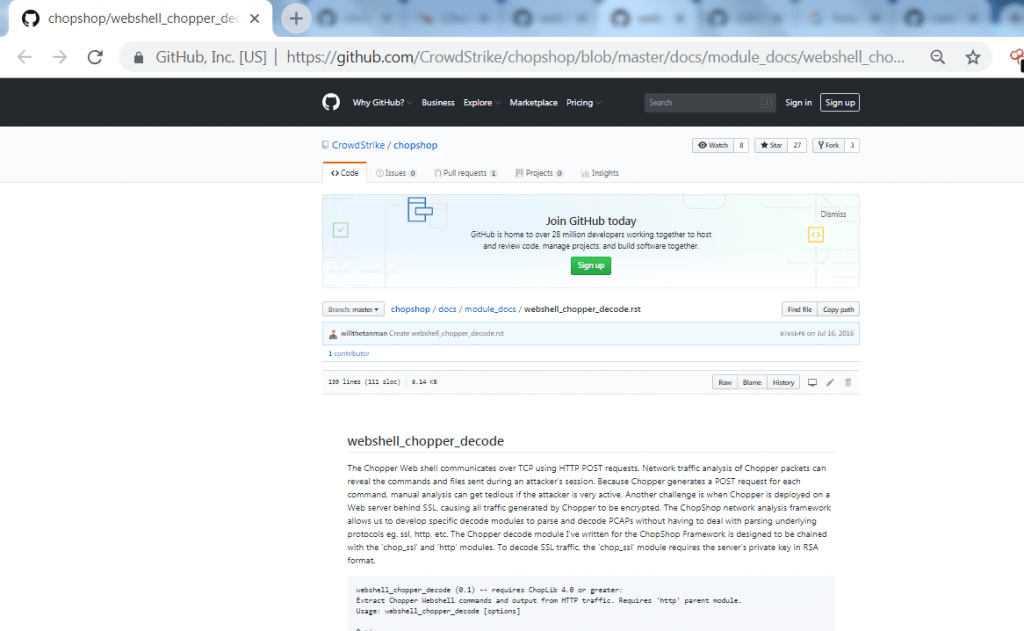
Task: Dismiss the Join GitHub today banner
Action: (833, 214)
